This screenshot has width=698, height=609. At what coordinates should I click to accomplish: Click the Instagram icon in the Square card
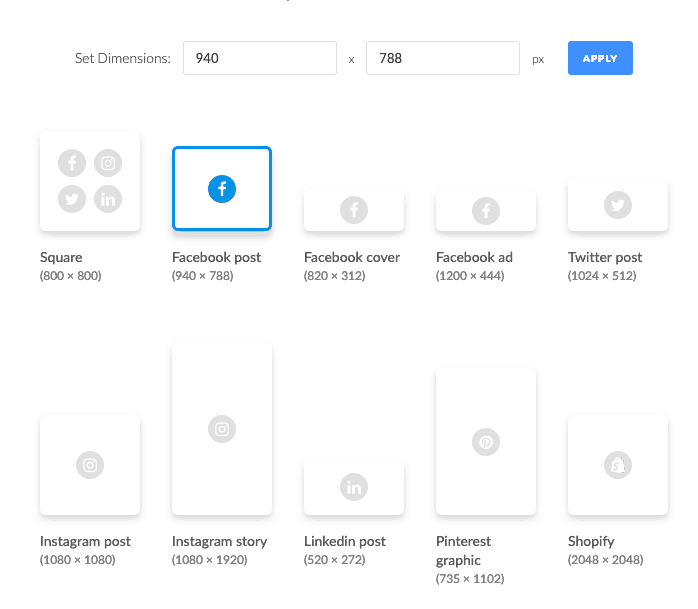(x=108, y=163)
